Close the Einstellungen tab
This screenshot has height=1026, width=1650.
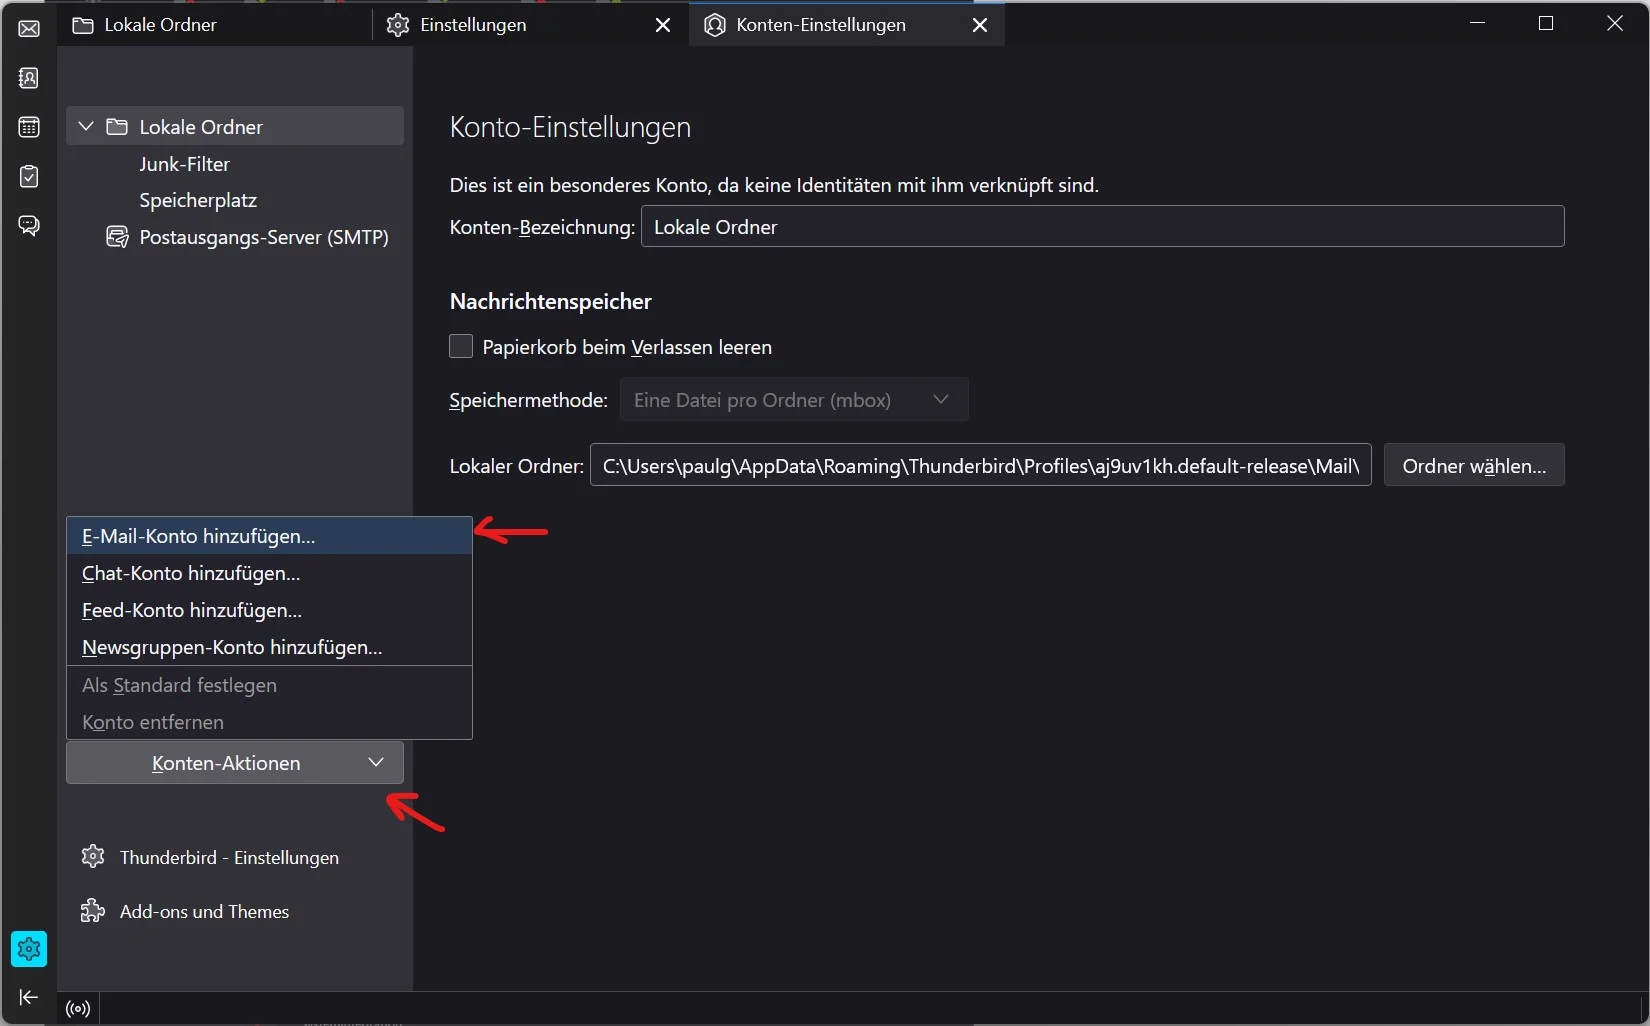[663, 25]
